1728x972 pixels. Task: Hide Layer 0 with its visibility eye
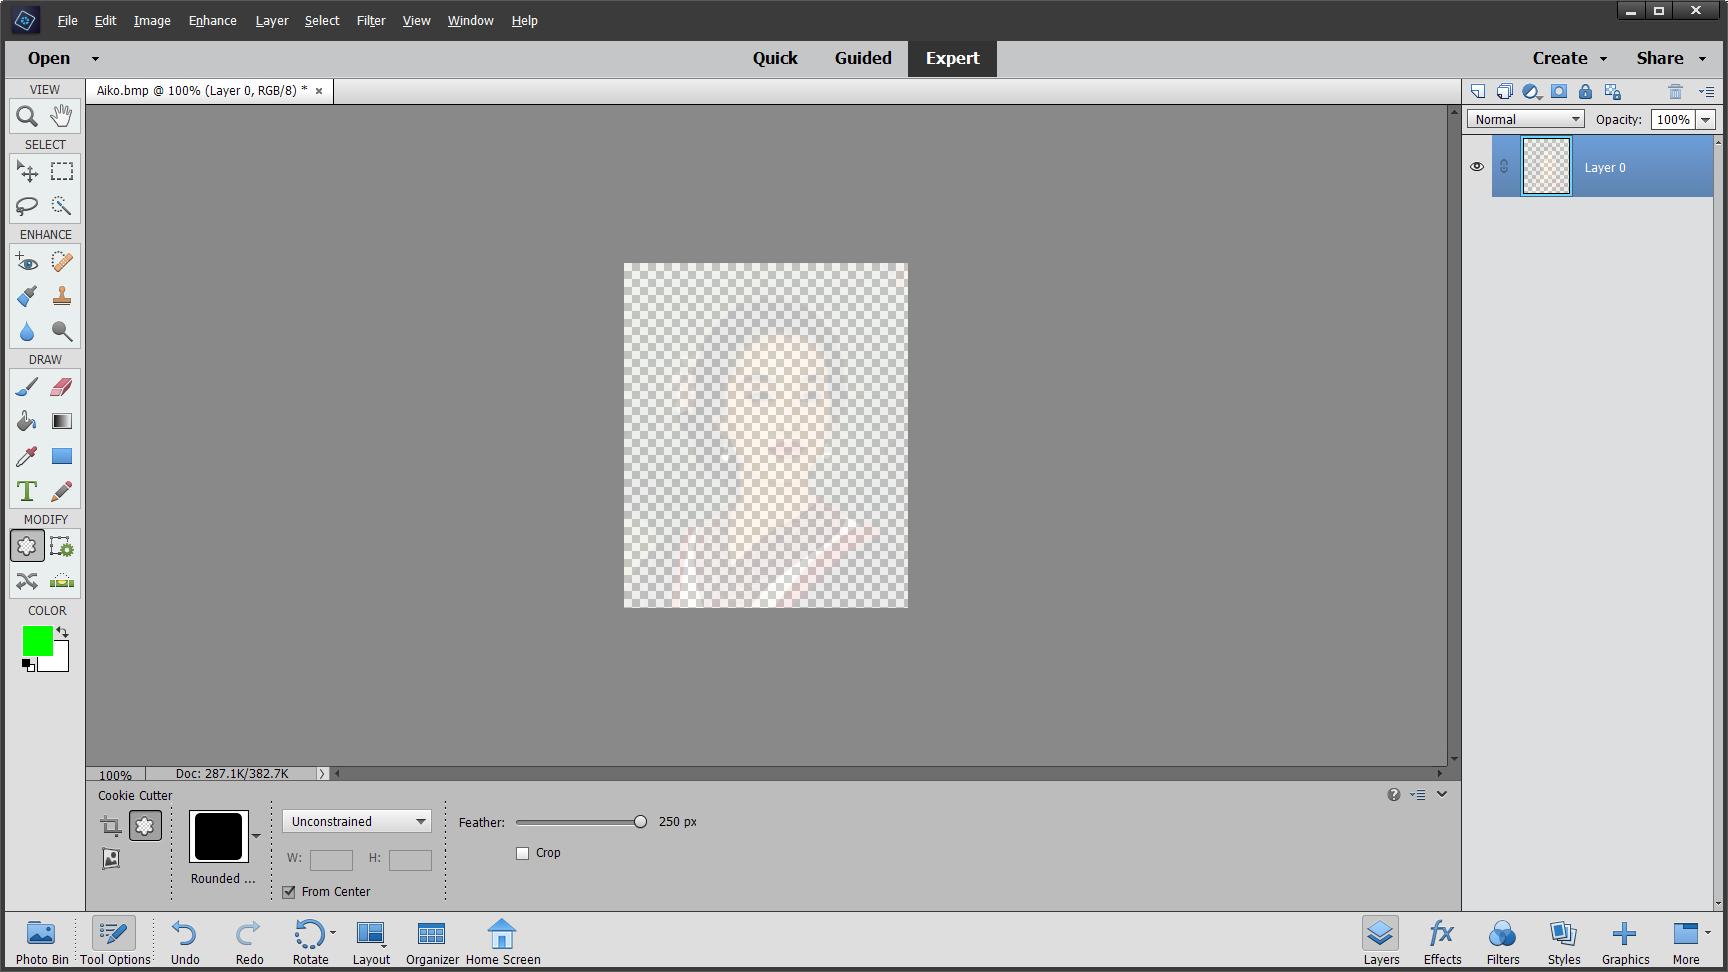click(1477, 167)
